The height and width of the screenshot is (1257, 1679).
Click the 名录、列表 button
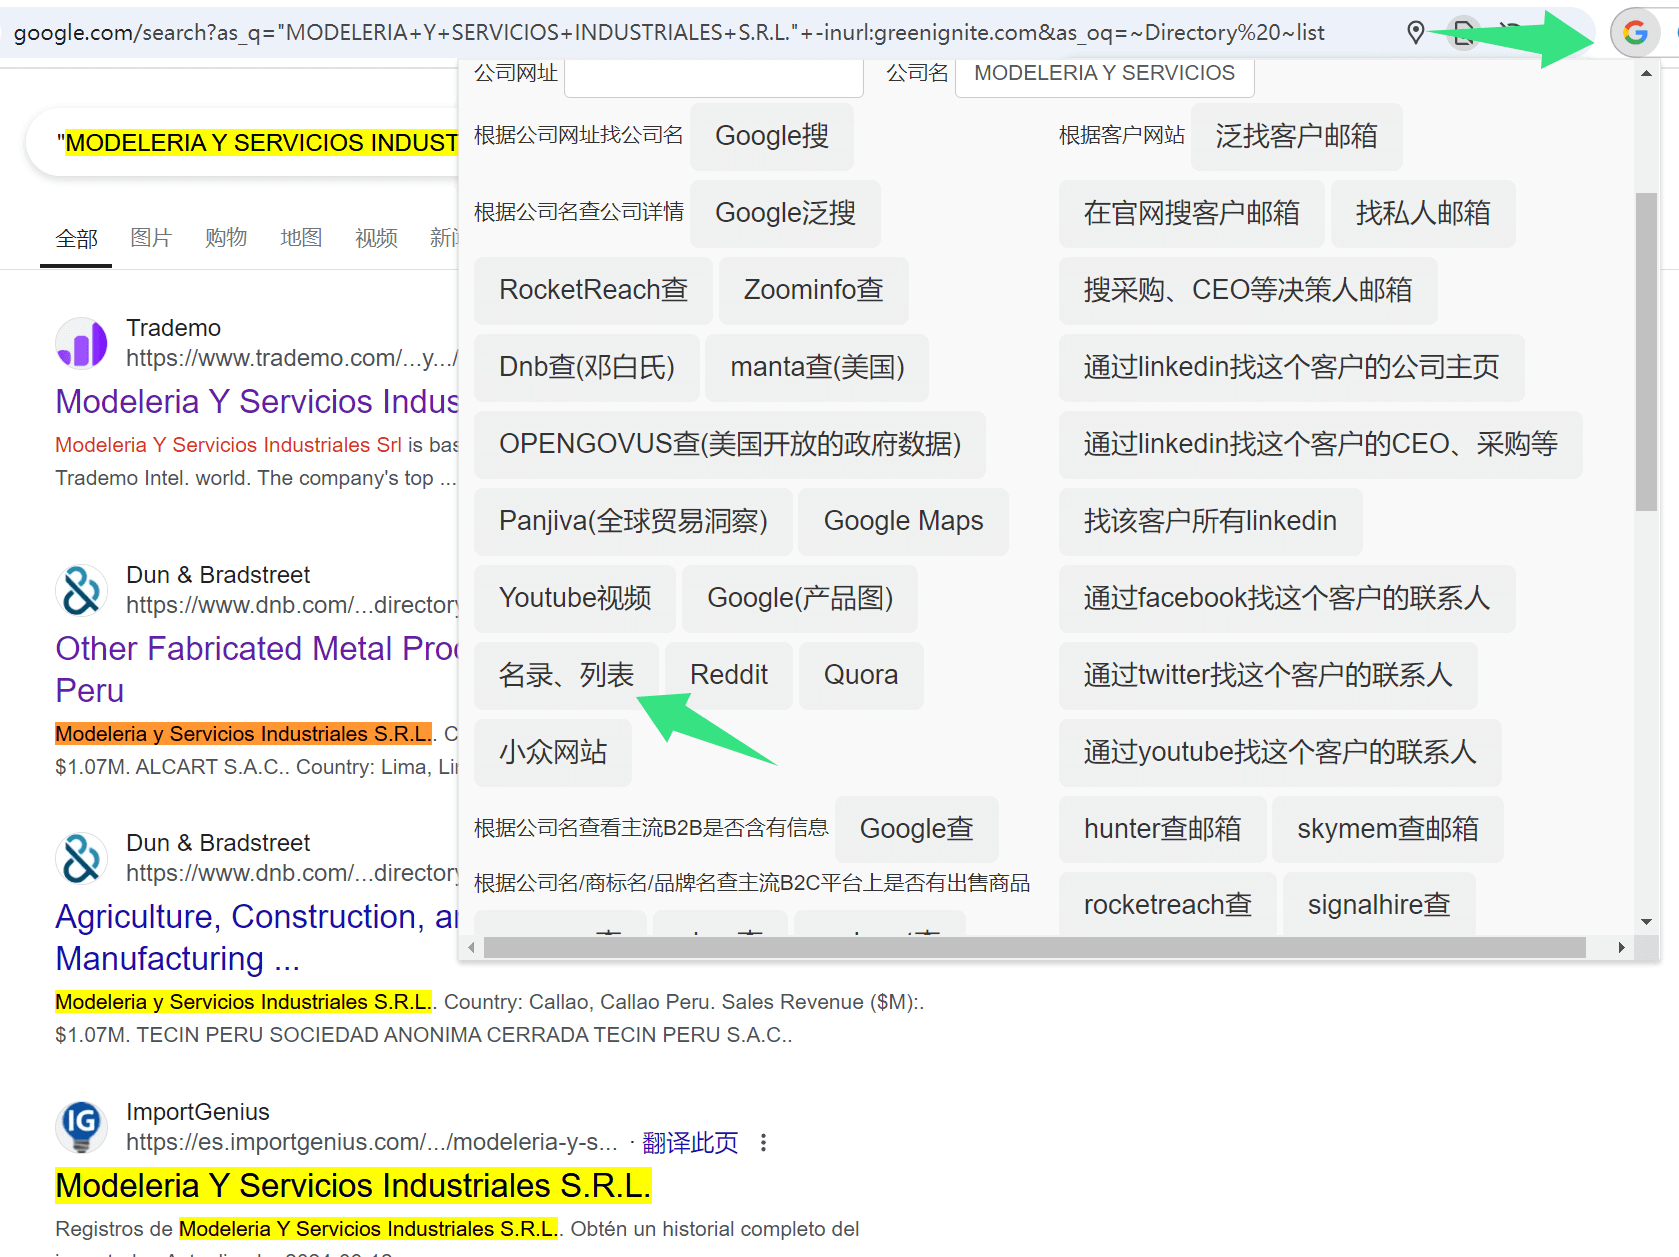[x=566, y=675]
